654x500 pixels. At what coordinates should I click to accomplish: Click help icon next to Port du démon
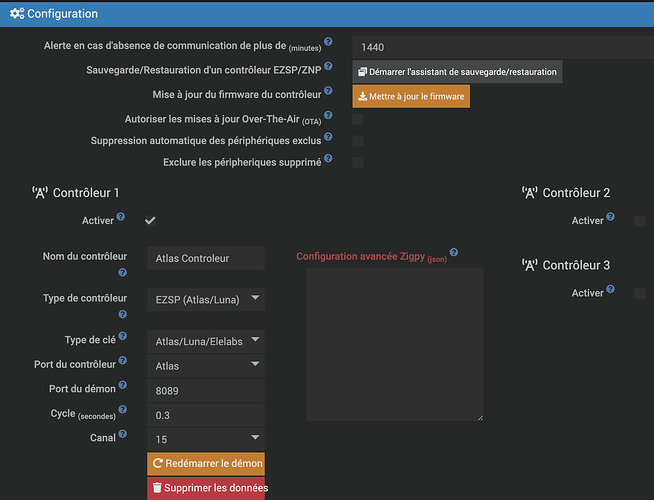123,384
